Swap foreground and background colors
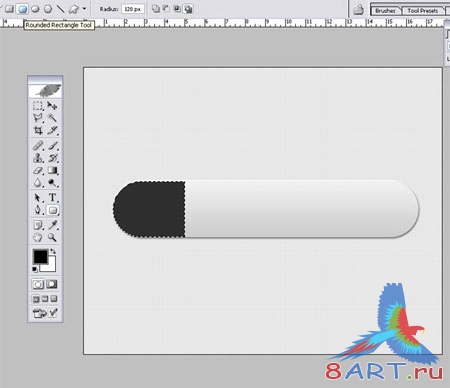This screenshot has width=450, height=388. [x=53, y=251]
